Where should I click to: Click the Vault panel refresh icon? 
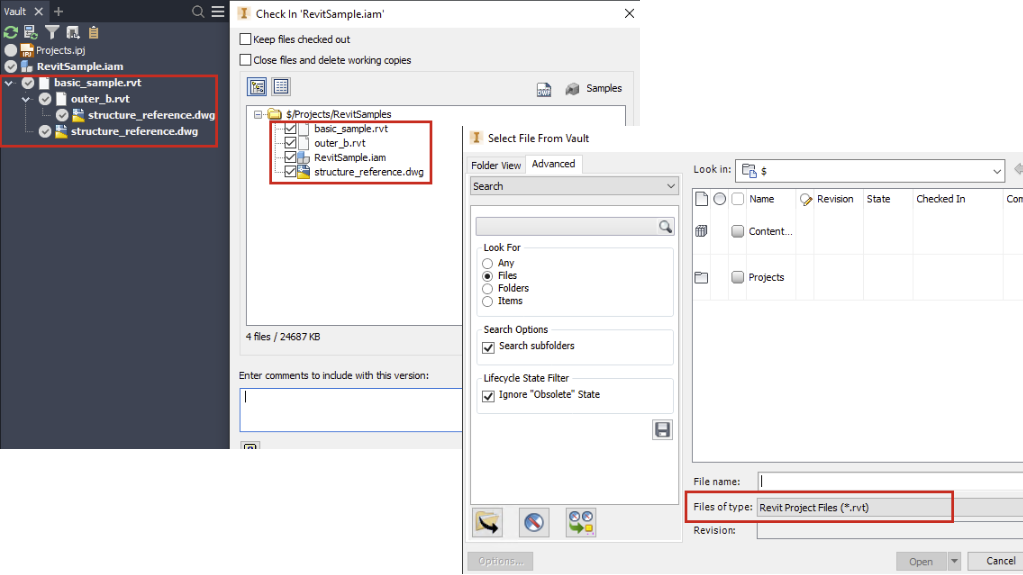pyautogui.click(x=11, y=32)
